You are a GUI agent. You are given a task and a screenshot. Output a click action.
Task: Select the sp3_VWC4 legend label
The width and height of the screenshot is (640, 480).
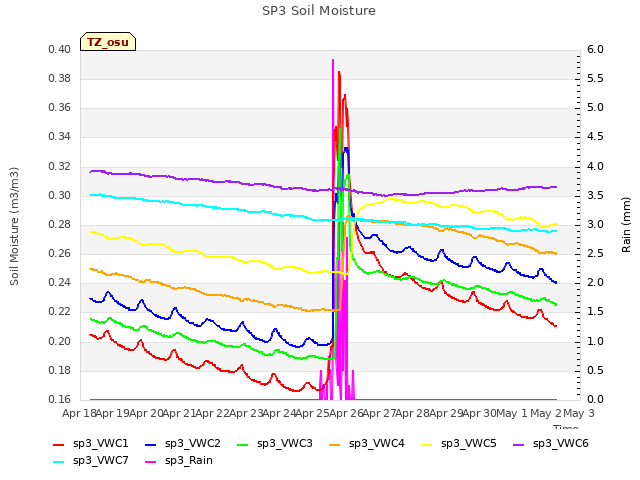(x=376, y=444)
